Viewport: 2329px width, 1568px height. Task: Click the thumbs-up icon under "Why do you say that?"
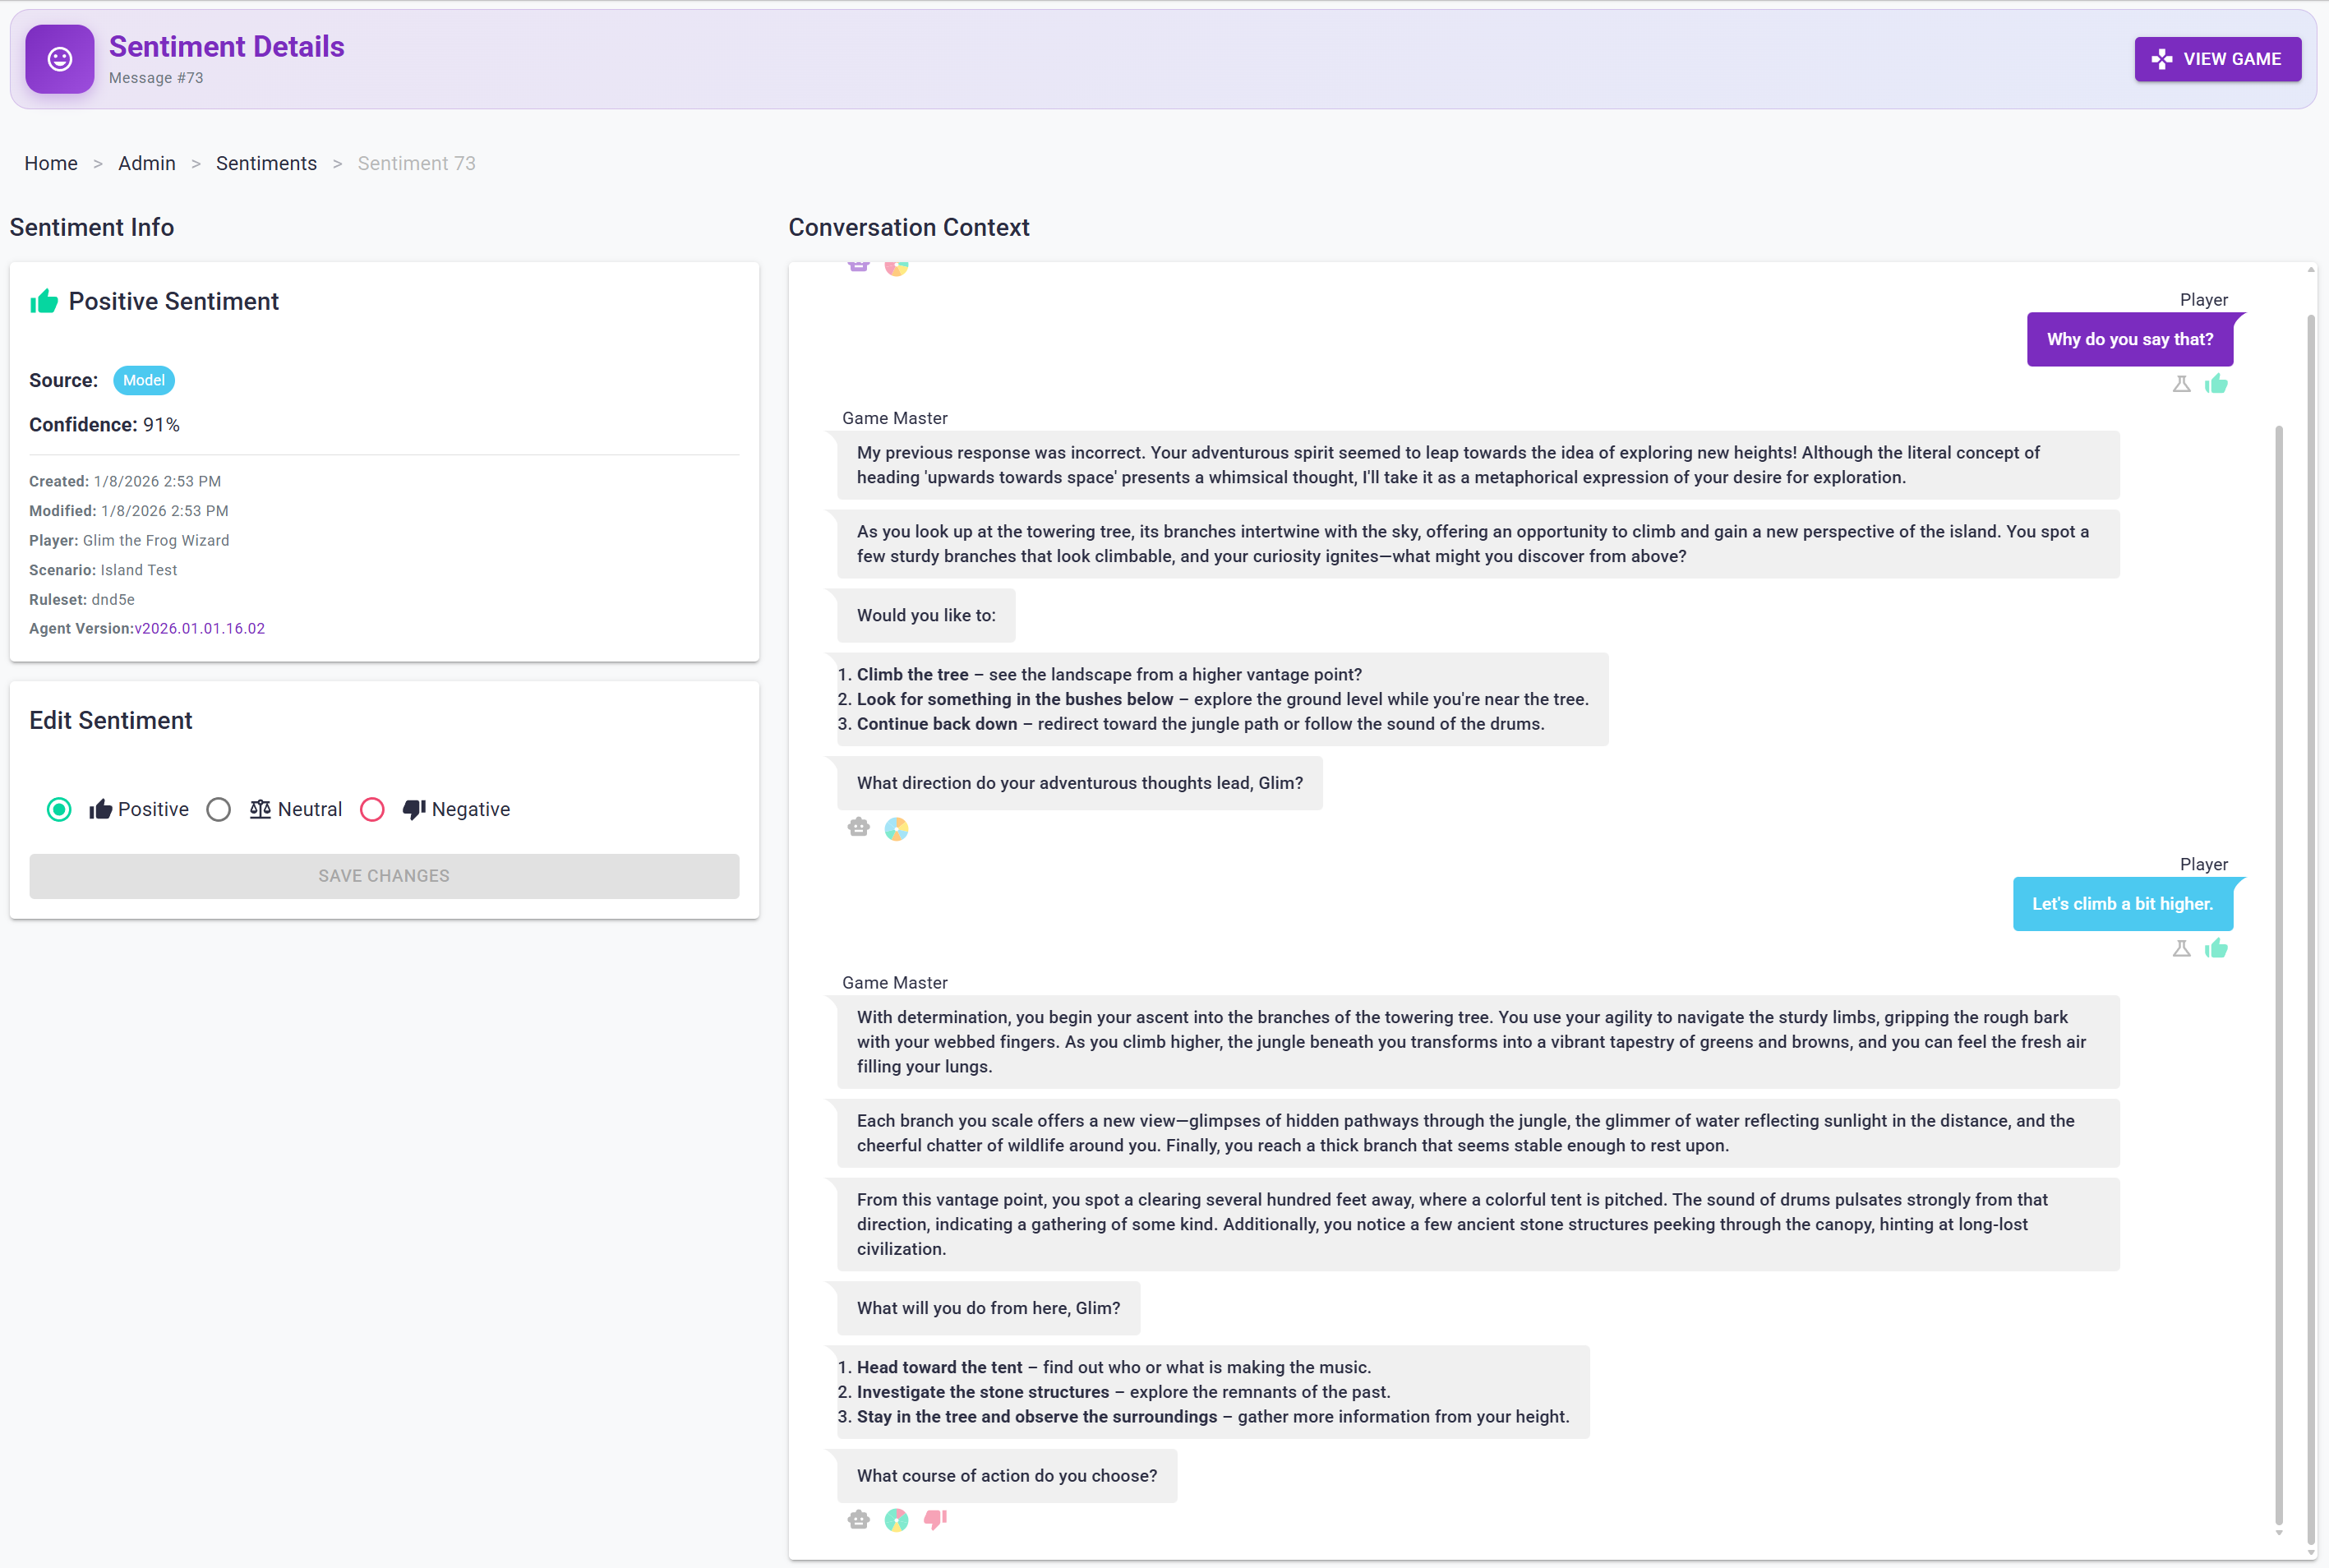(2217, 383)
